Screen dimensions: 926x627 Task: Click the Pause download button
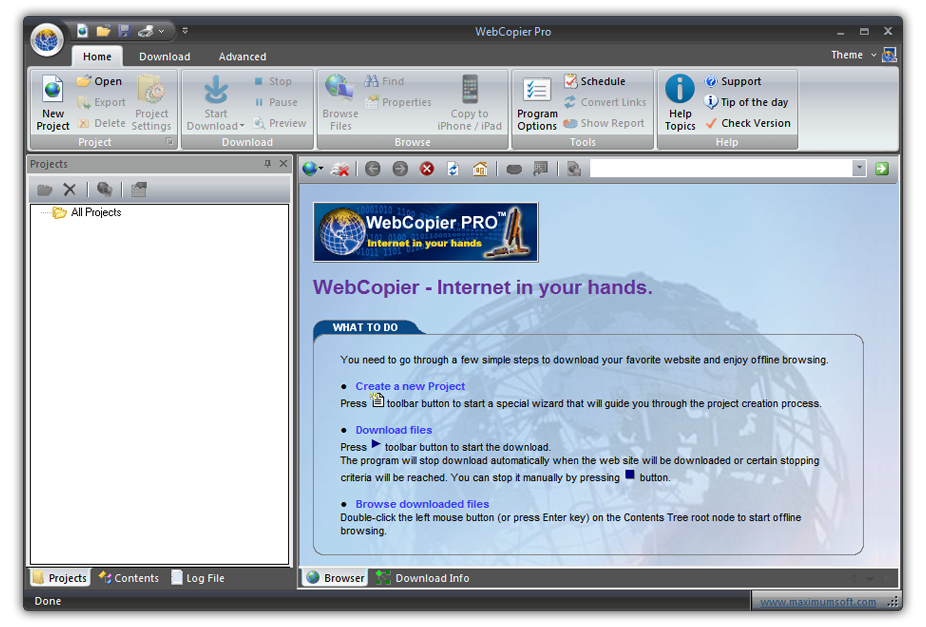point(276,102)
